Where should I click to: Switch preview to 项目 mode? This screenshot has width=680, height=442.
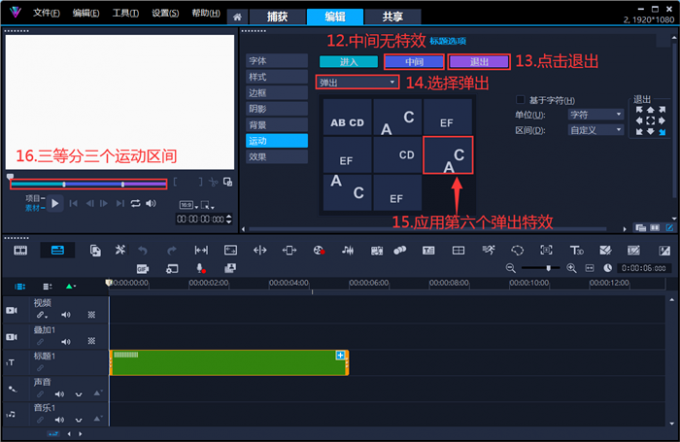tap(34, 198)
